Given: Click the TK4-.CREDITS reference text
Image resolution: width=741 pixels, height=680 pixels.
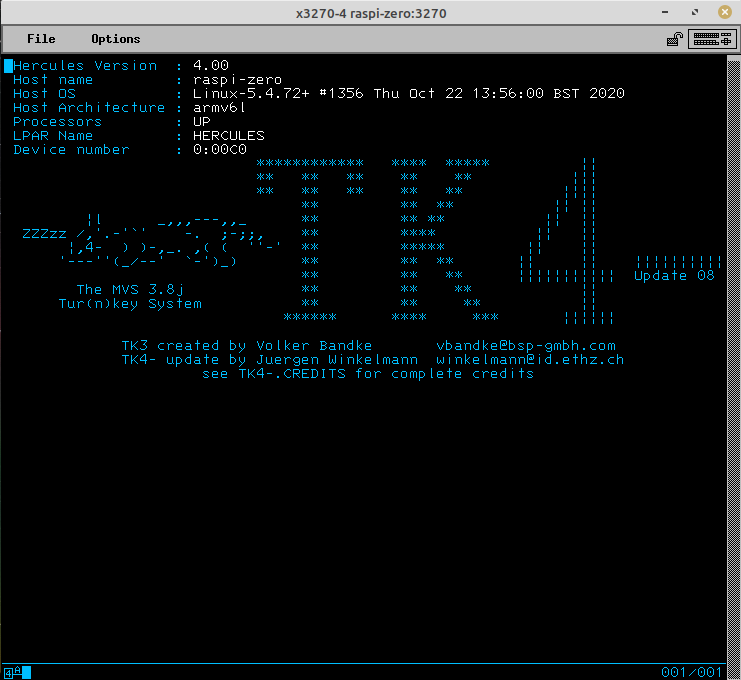Looking at the screenshot, I should (292, 374).
